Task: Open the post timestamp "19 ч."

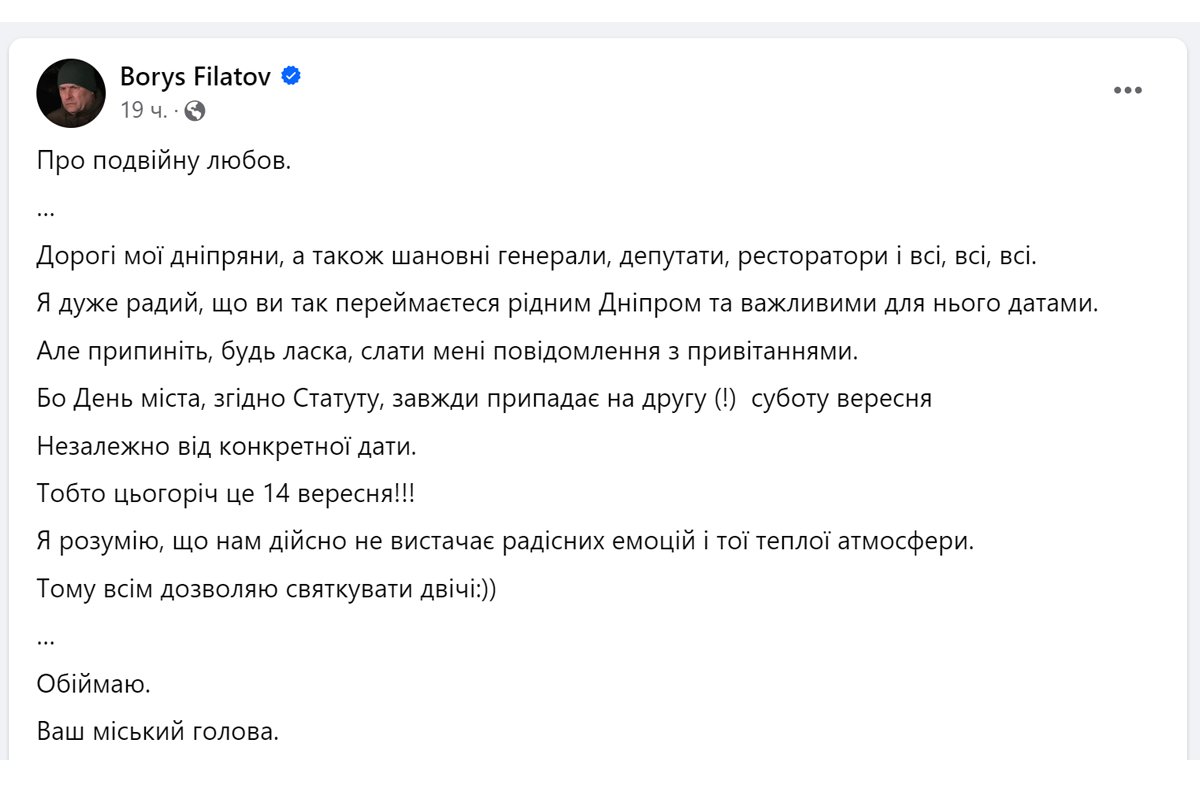Action: (x=143, y=111)
